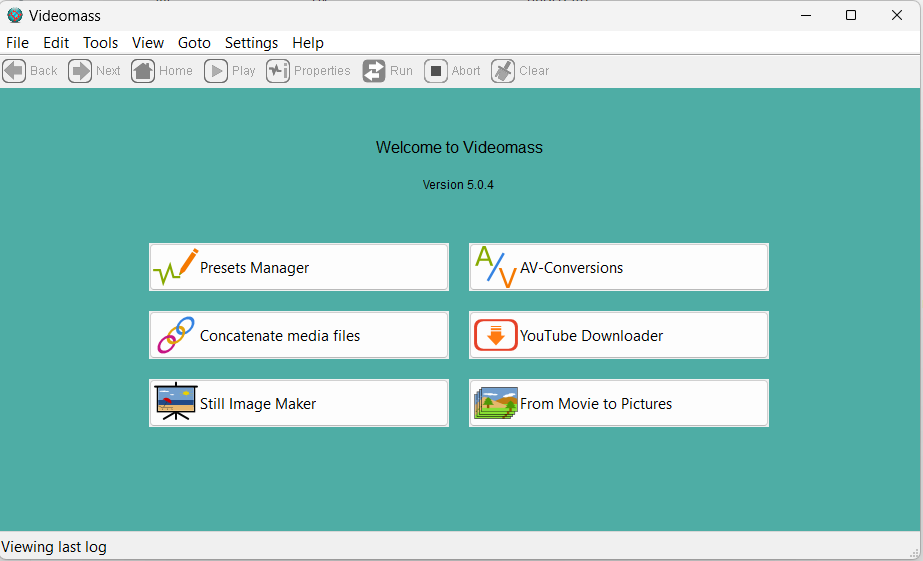
Task: Launch AV-Conversions
Action: point(619,267)
